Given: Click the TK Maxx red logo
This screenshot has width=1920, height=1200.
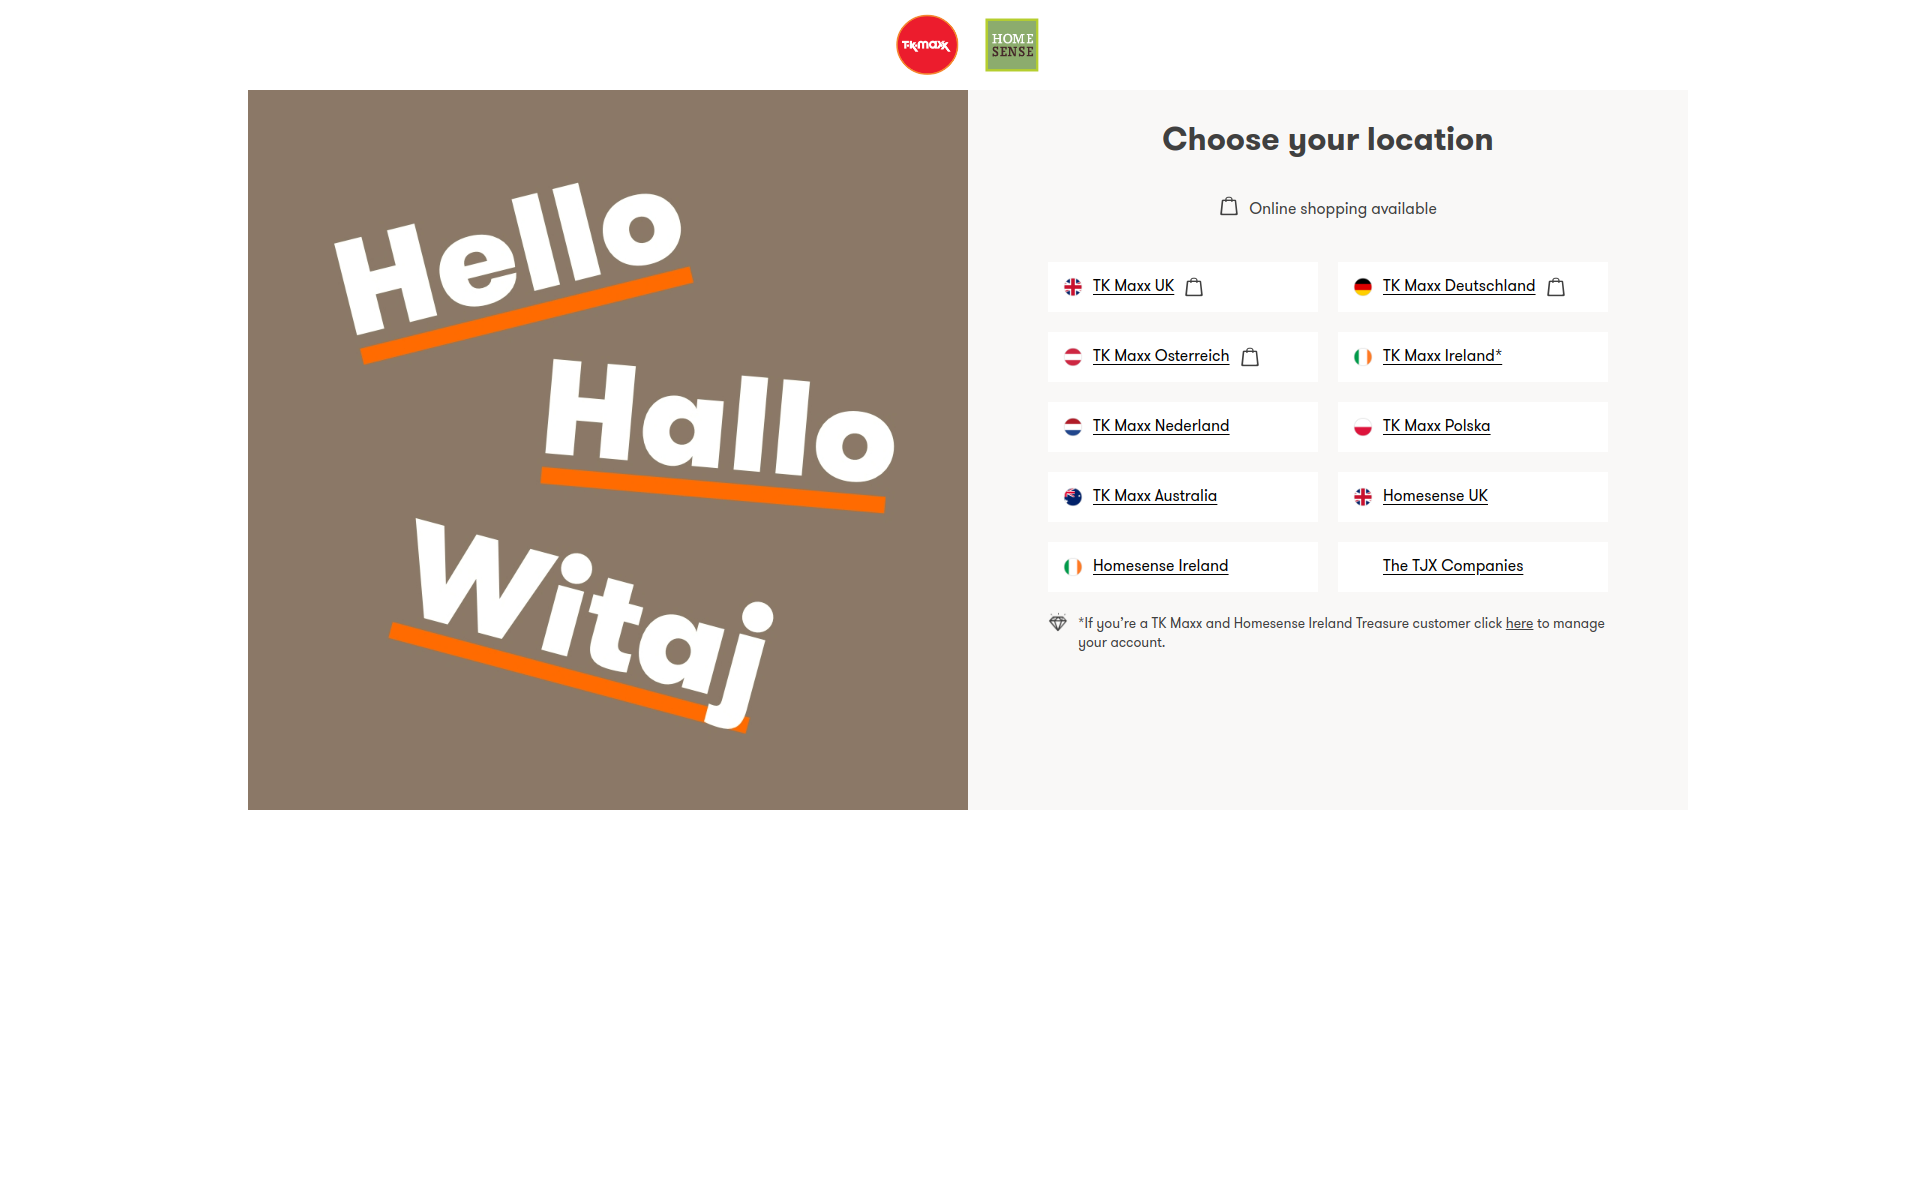Looking at the screenshot, I should 927,45.
